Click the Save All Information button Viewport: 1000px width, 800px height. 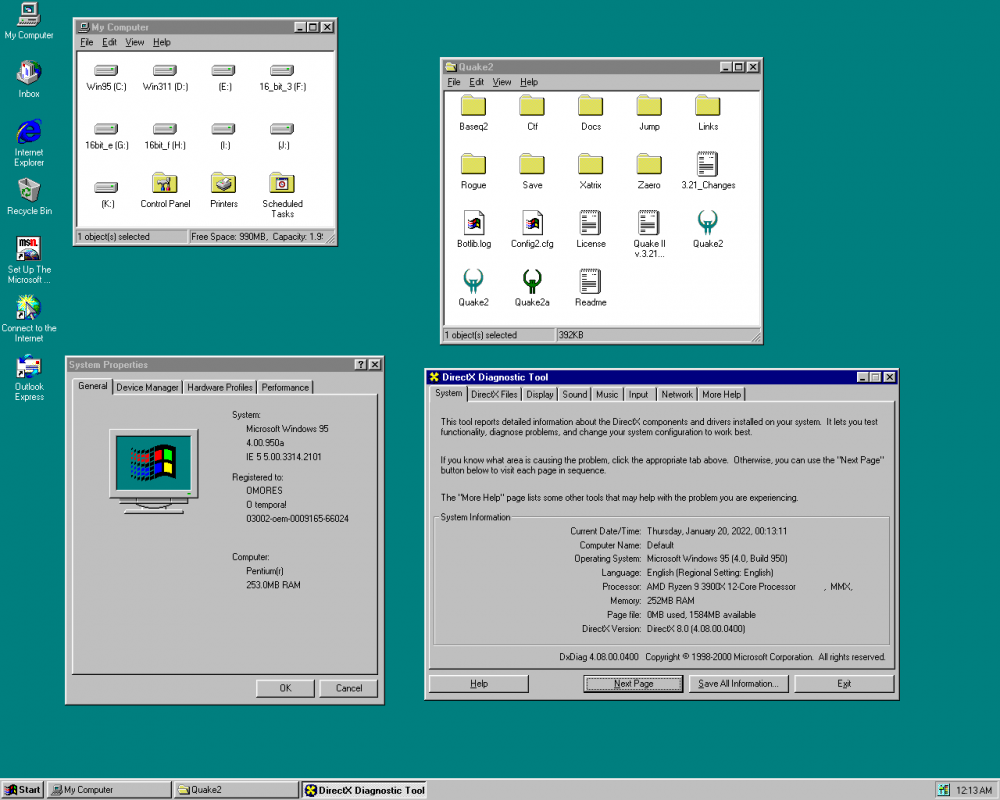point(738,683)
